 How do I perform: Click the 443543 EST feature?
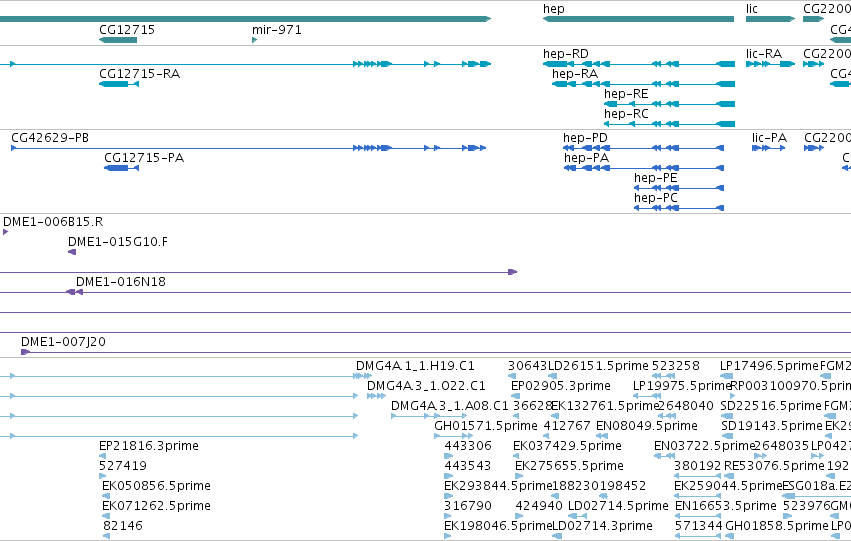click(448, 476)
